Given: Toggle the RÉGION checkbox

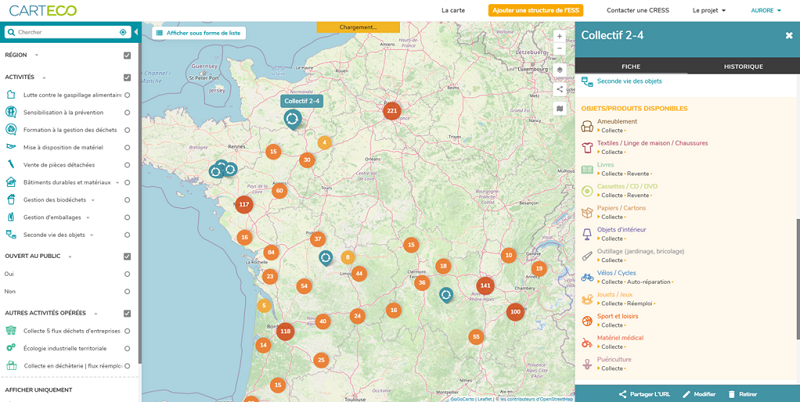Looking at the screenshot, I should click(127, 55).
